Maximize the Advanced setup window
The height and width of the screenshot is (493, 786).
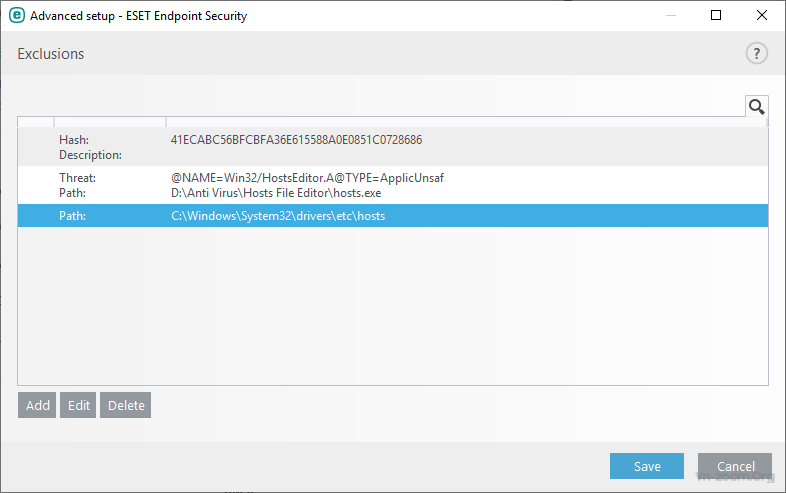pyautogui.click(x=716, y=16)
